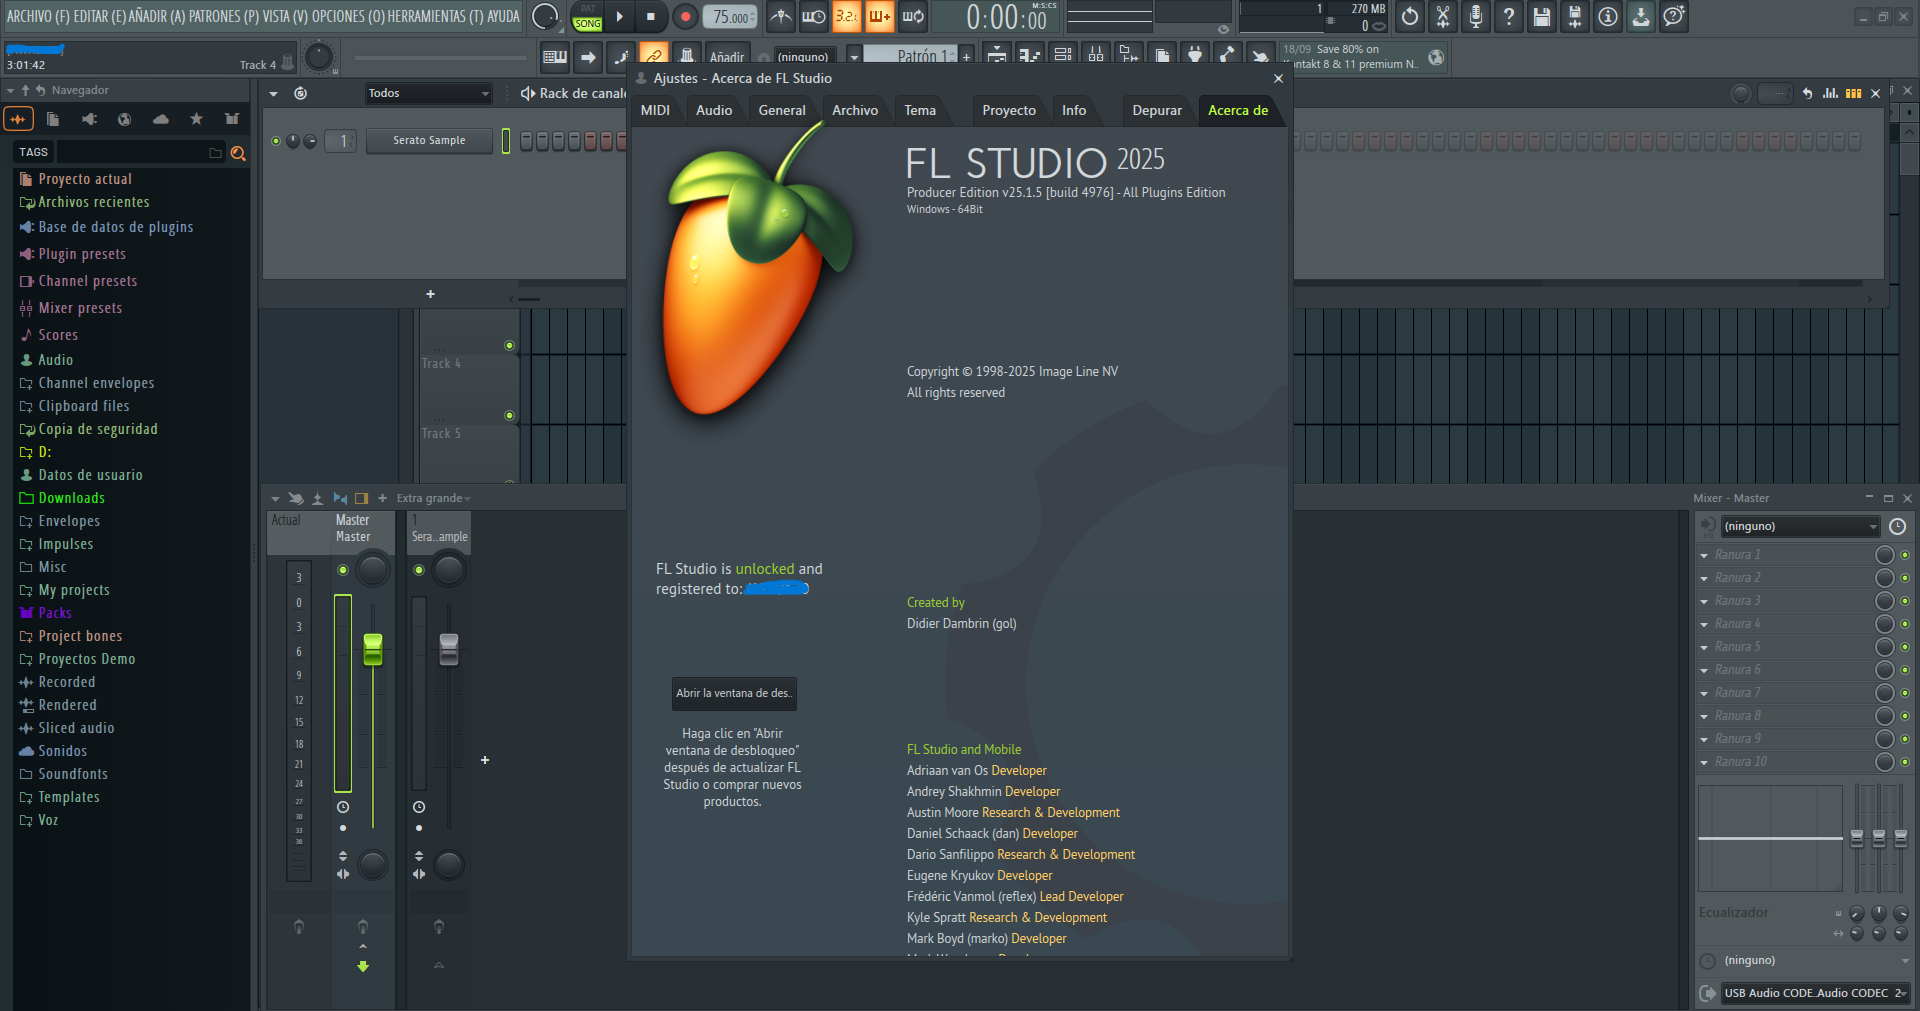Switch to the Proyecto settings tab
Image resolution: width=1920 pixels, height=1011 pixels.
(1009, 110)
